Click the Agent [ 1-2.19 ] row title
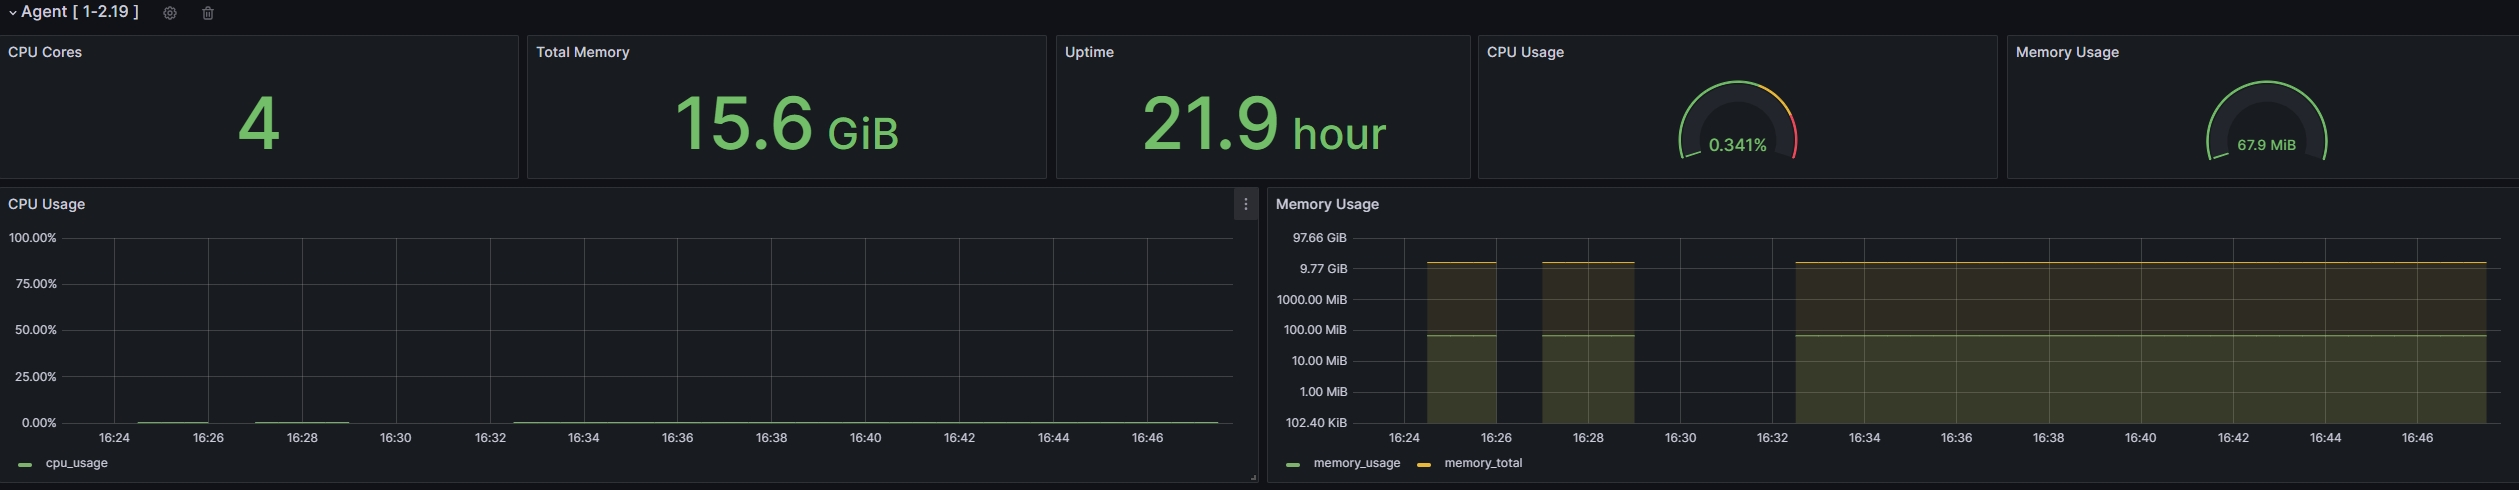The width and height of the screenshot is (2519, 490). tap(80, 12)
